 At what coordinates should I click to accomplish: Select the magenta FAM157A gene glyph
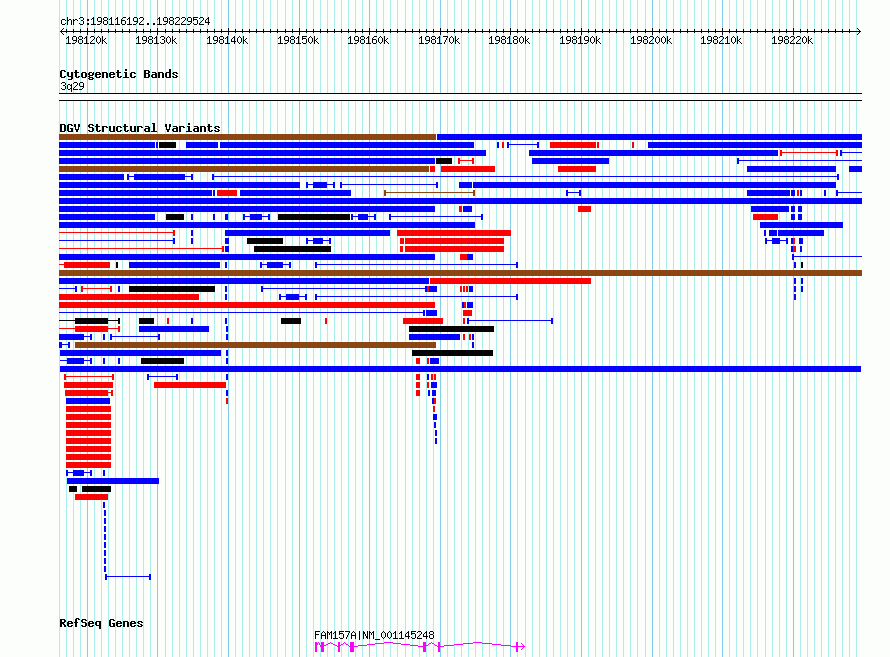(x=419, y=646)
